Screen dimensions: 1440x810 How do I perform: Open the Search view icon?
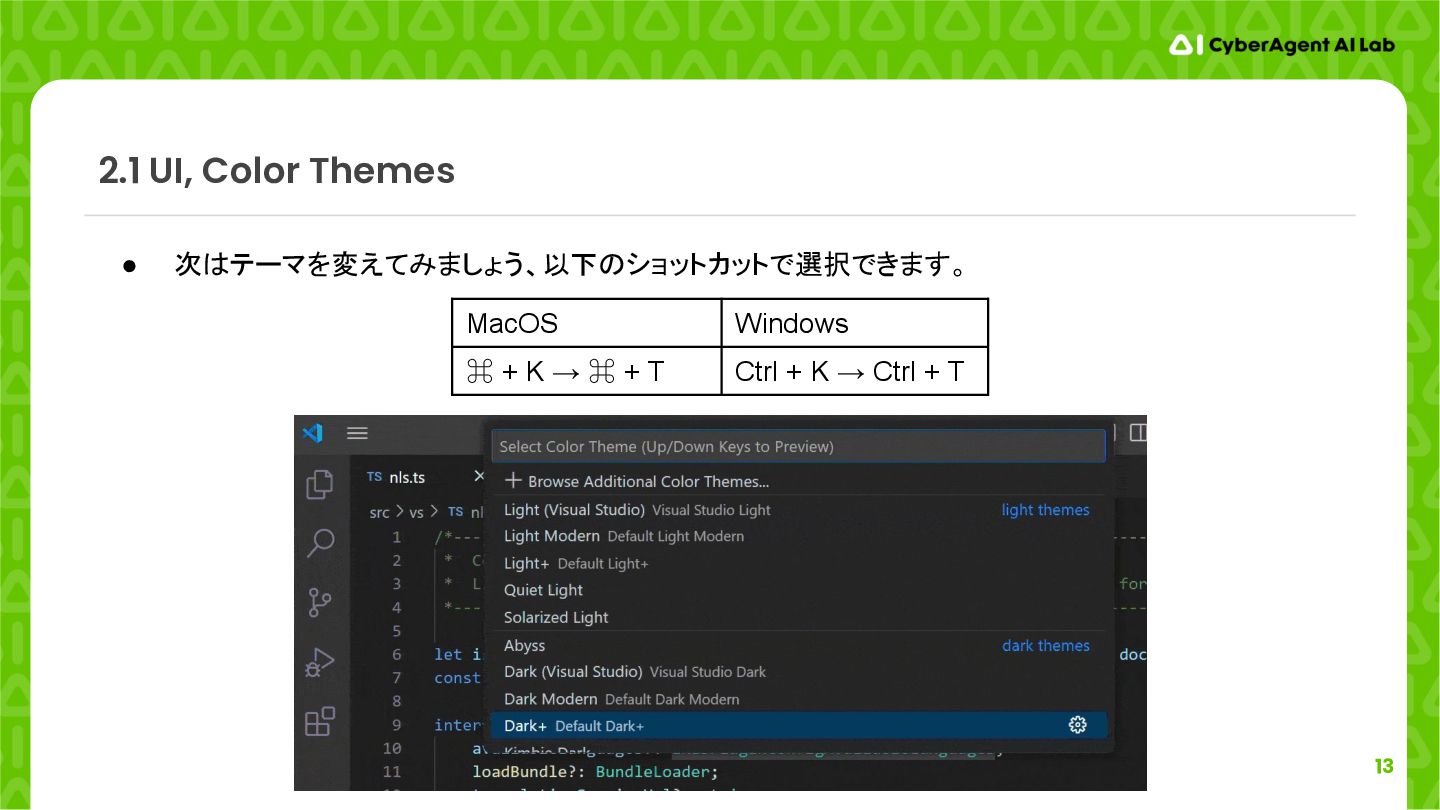click(320, 543)
